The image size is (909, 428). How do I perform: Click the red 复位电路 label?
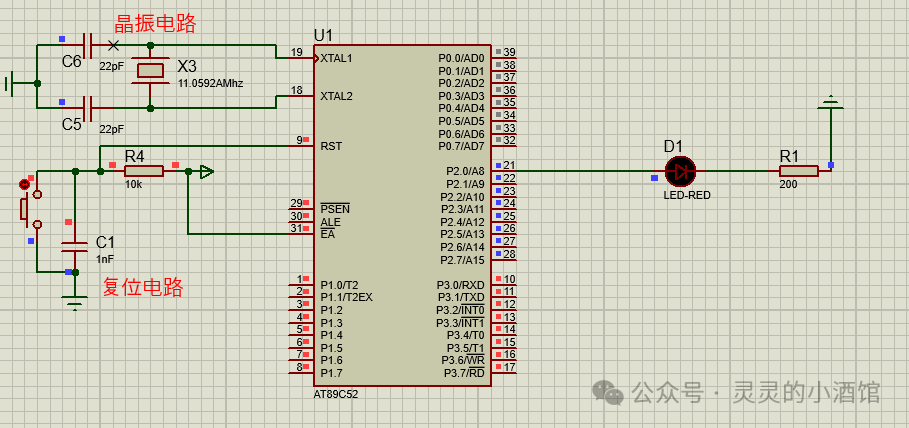(x=143, y=286)
